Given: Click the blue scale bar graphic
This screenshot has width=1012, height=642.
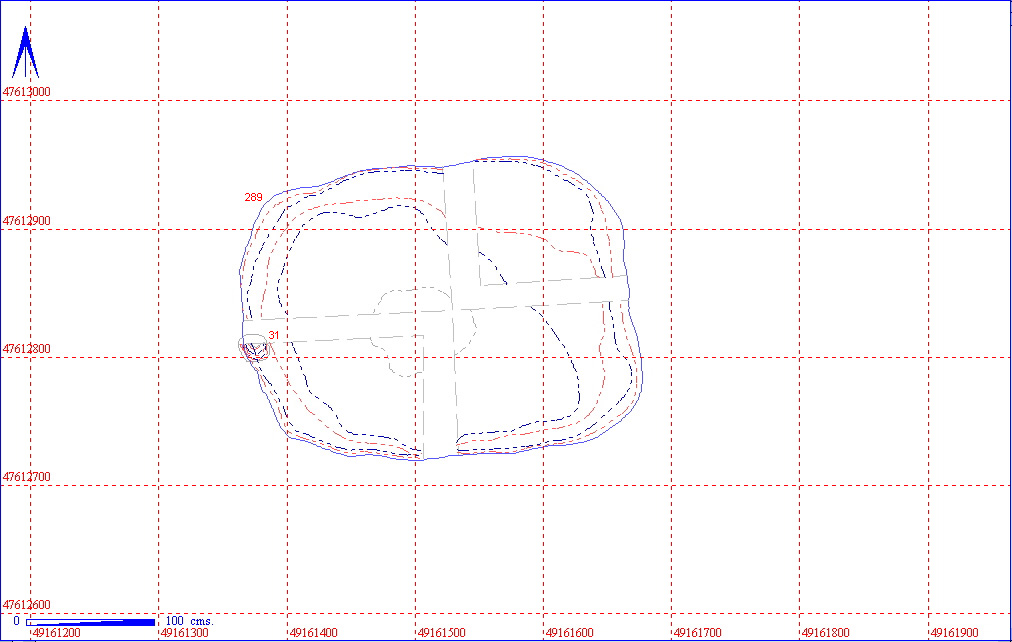Looking at the screenshot, I should [x=90, y=622].
